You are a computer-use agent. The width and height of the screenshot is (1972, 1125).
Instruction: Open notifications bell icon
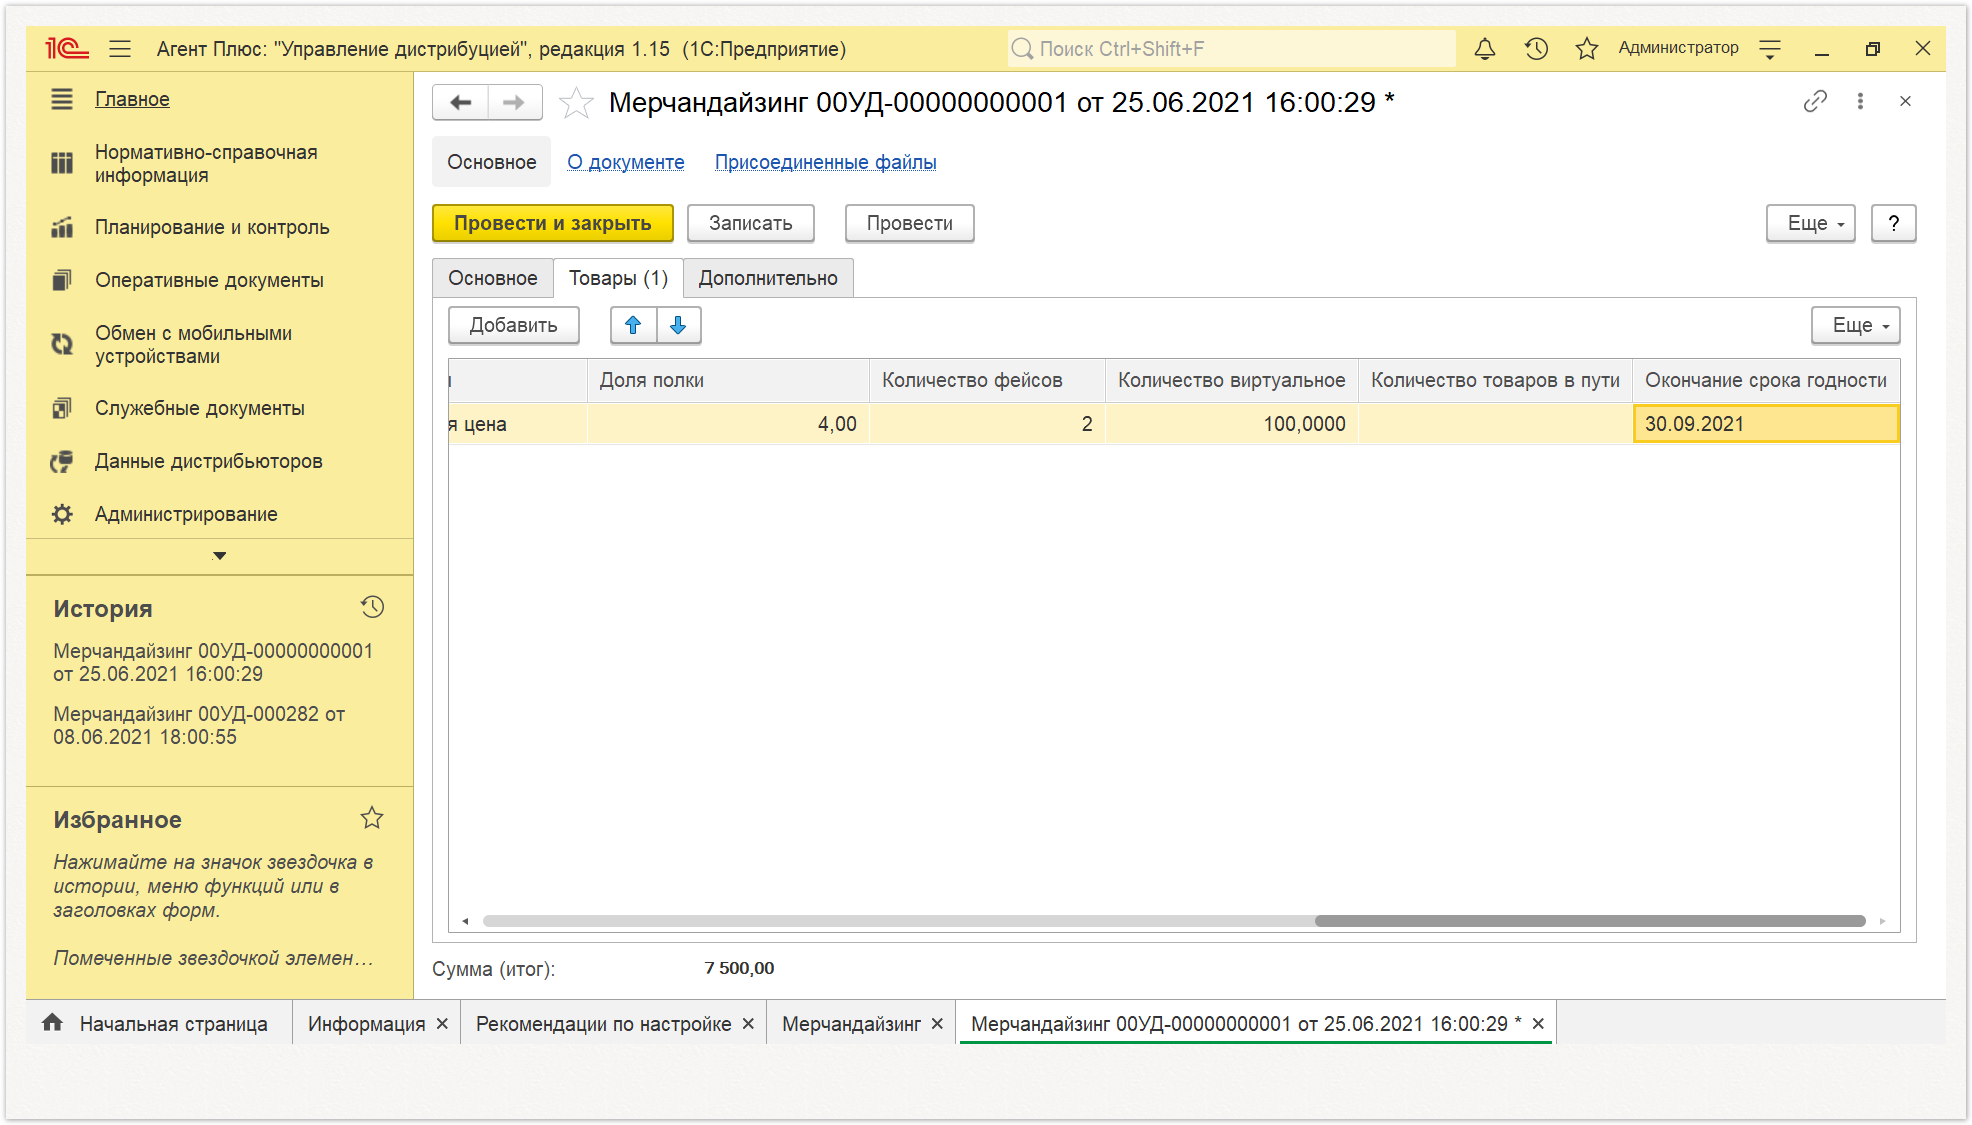(1485, 48)
